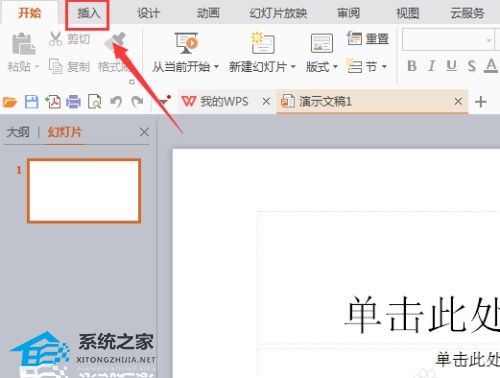500x378 pixels.
Task: Toggle italic formatting I
Action: (432, 66)
